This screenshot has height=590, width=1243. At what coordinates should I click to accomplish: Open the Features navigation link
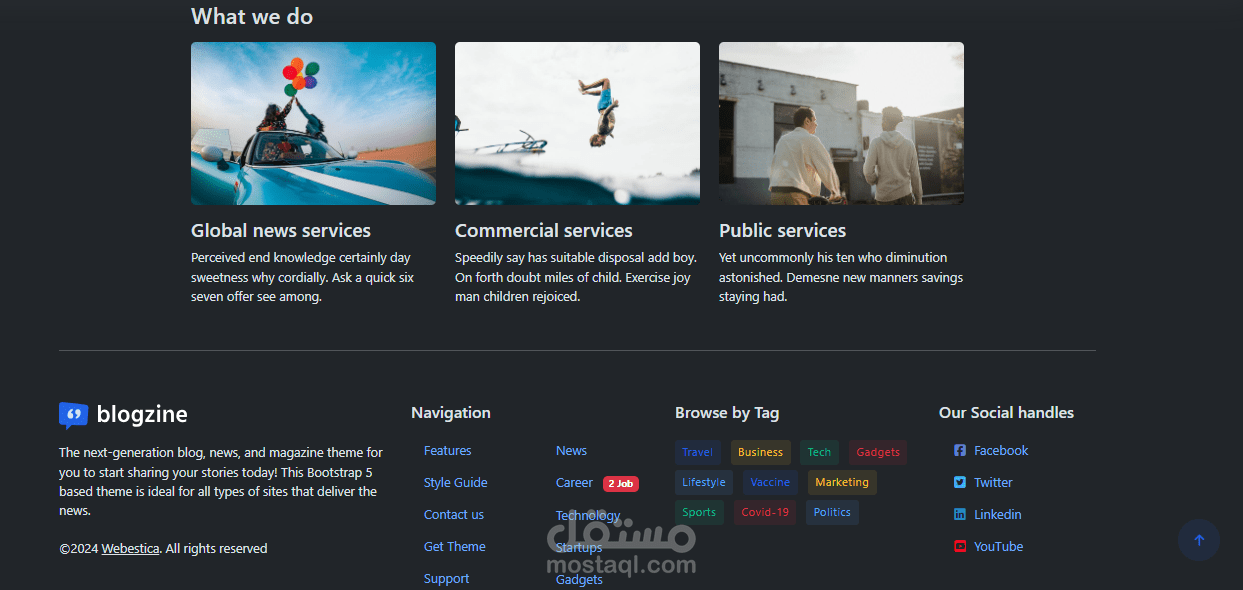(447, 450)
